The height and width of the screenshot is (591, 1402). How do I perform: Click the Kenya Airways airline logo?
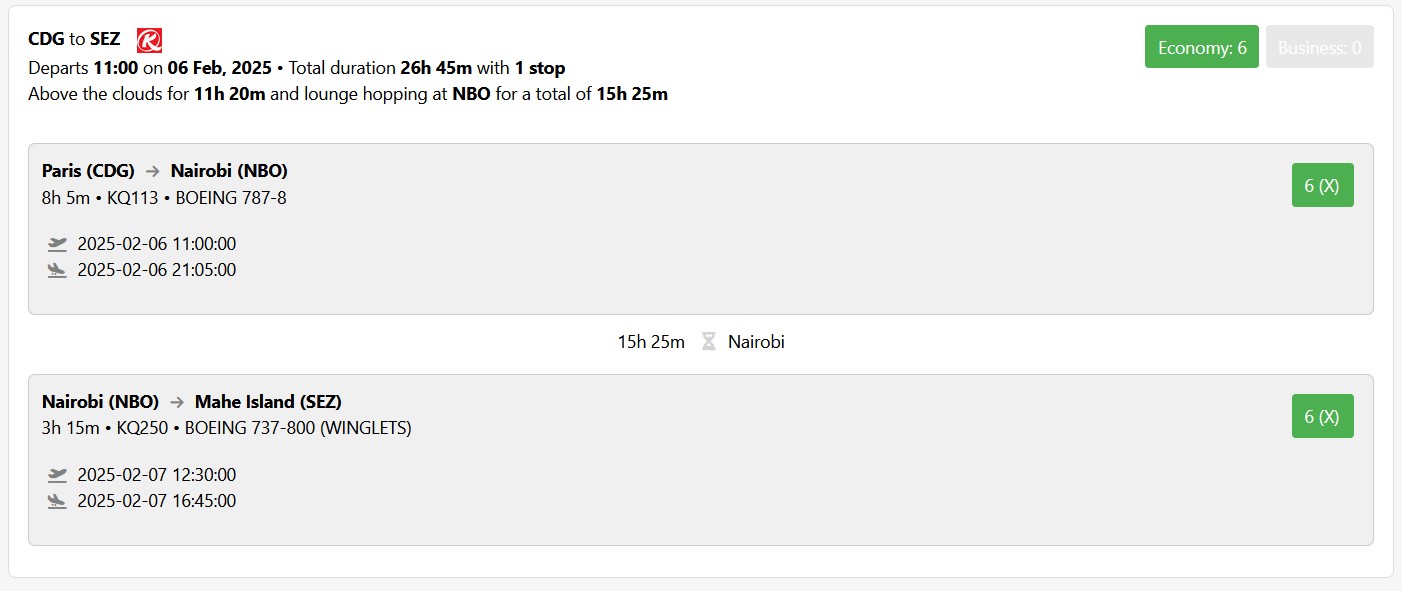[149, 40]
